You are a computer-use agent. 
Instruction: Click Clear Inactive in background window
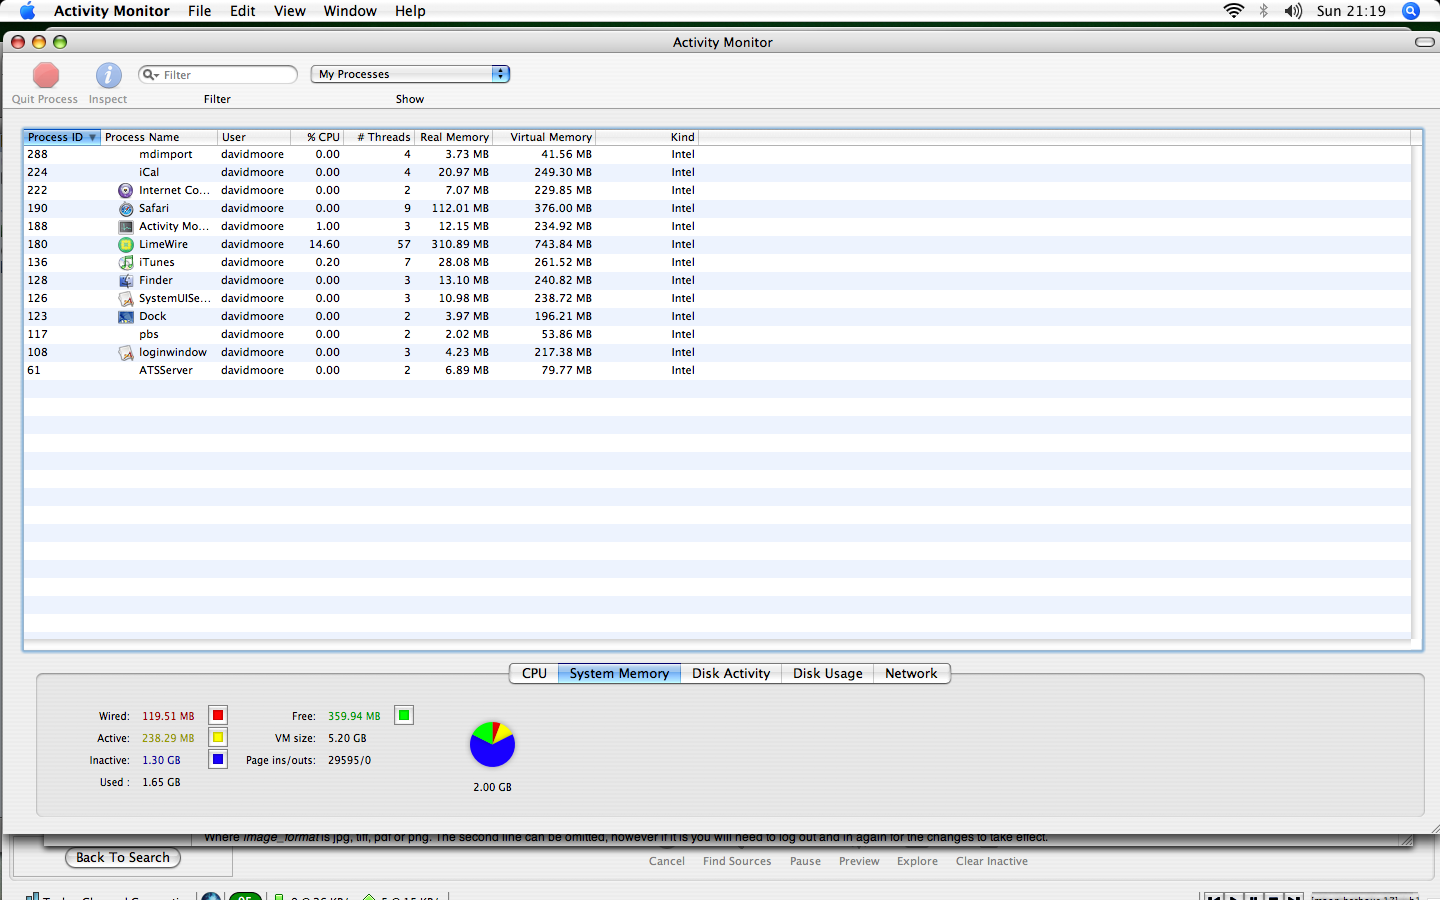992,861
